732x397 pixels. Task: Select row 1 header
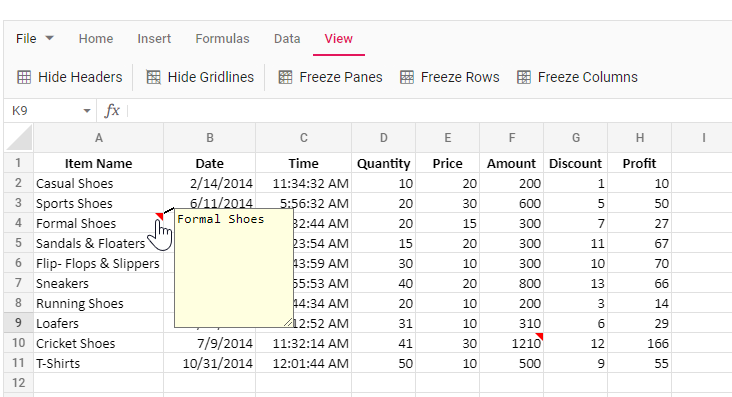[x=19, y=163]
